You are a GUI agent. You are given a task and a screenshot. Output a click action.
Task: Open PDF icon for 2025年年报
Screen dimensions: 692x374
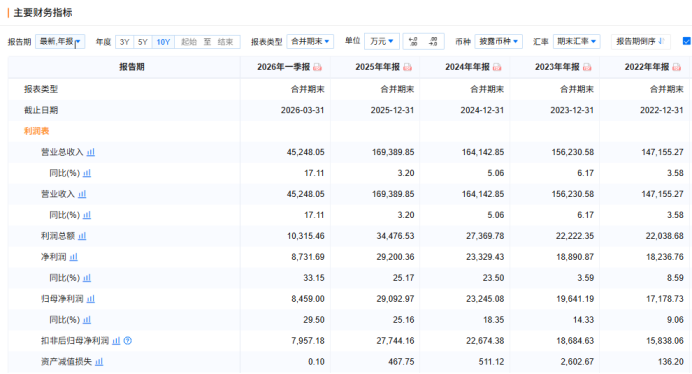tap(407, 67)
